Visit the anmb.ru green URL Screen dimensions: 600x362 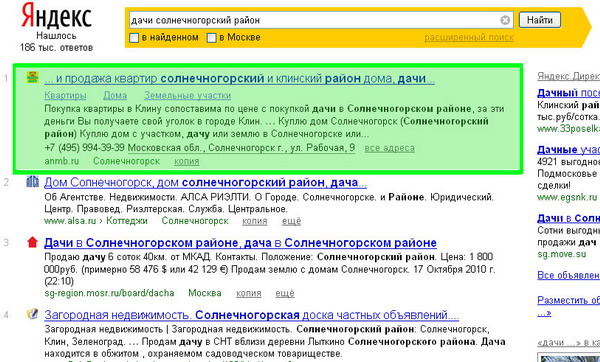tap(62, 161)
